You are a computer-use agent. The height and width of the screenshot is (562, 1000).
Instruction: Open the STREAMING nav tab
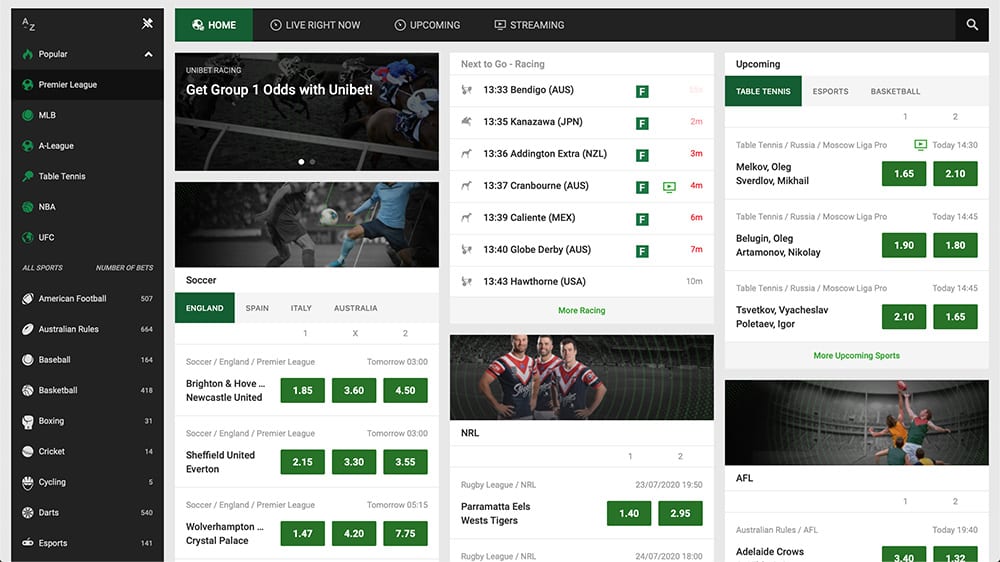pyautogui.click(x=529, y=25)
